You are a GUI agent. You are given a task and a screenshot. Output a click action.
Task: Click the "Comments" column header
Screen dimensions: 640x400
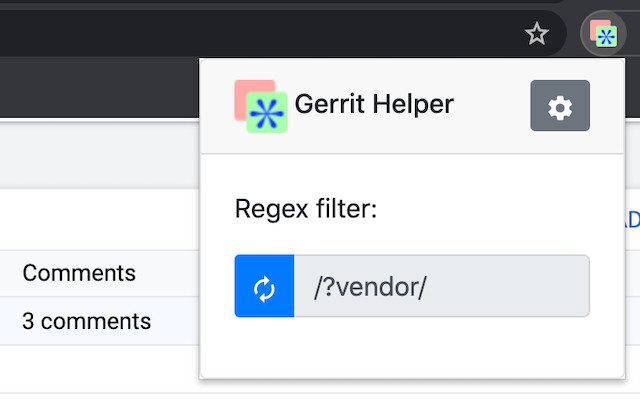pos(79,273)
